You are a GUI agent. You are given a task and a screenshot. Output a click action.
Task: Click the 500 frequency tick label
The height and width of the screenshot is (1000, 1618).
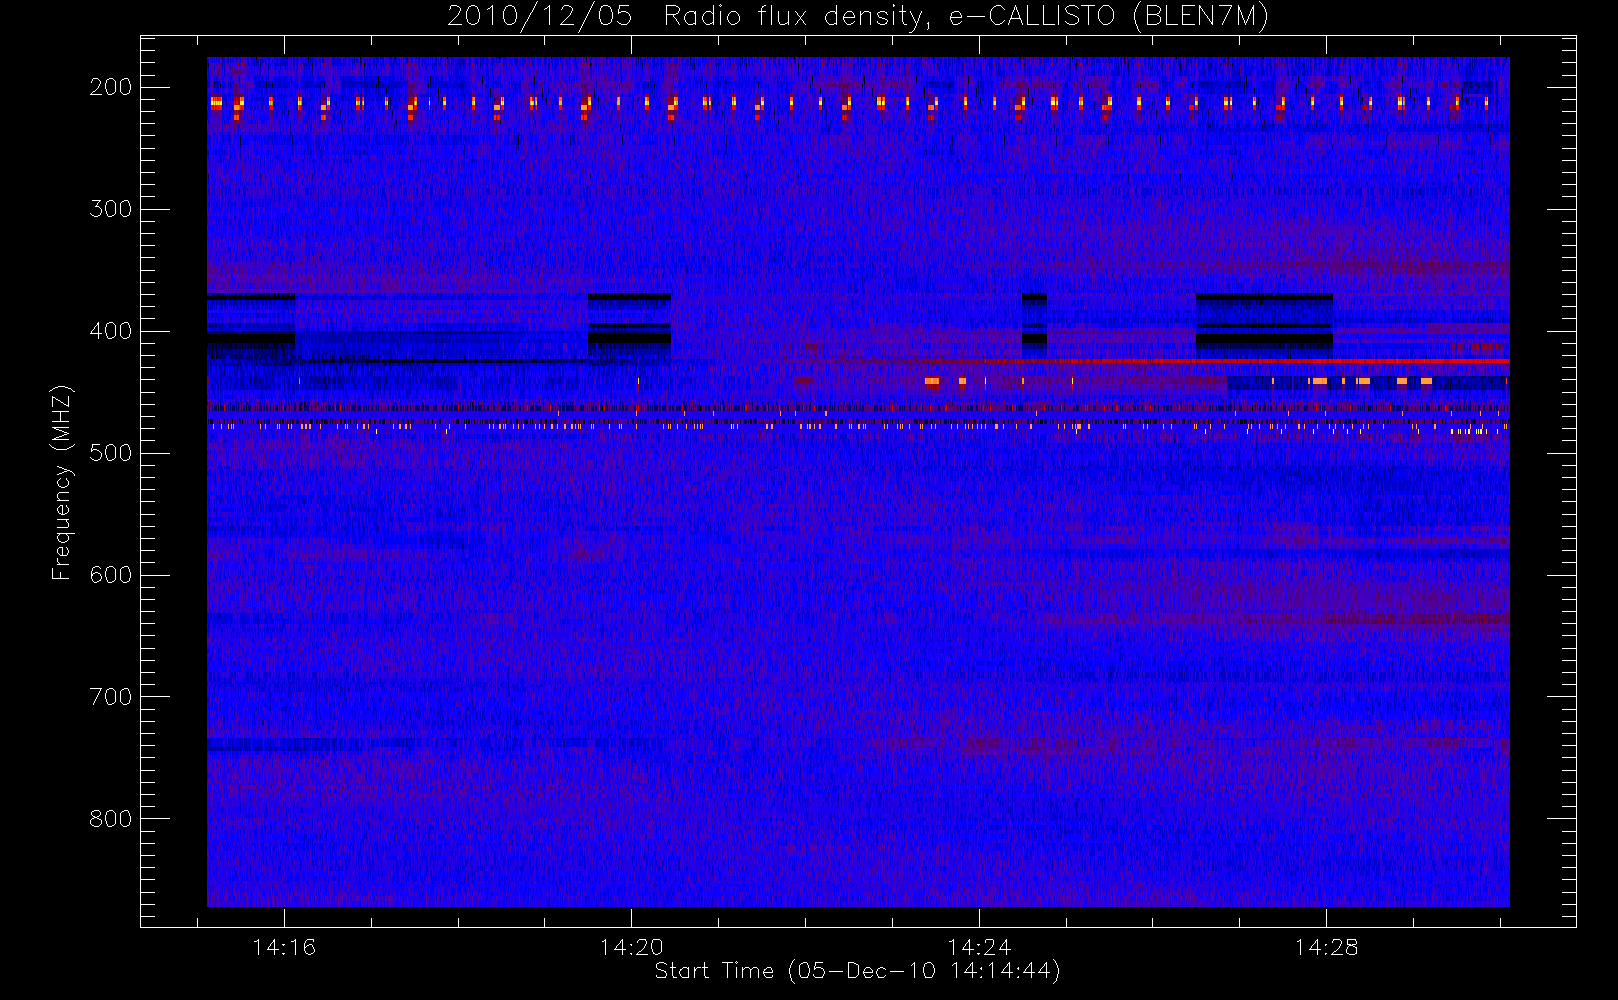(x=111, y=453)
